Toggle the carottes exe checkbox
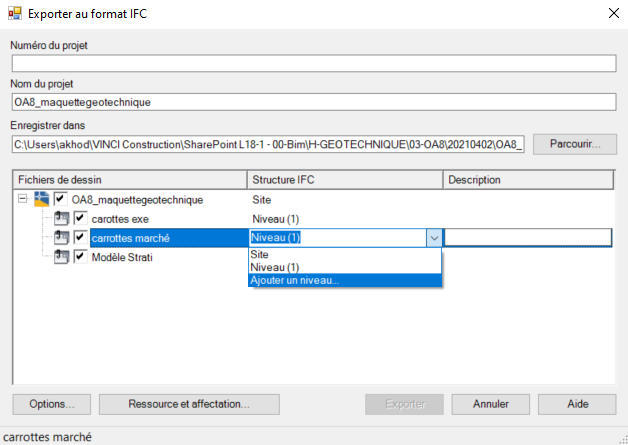Viewport: 628px width, 445px height. pos(81,218)
